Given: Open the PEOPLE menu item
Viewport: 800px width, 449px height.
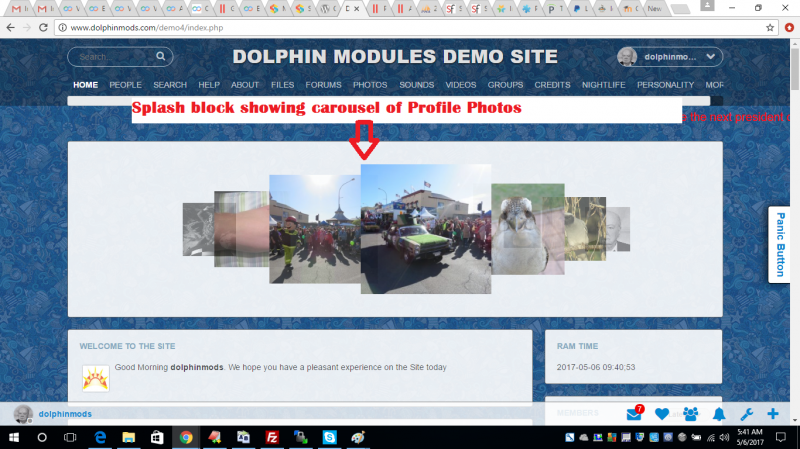Looking at the screenshot, I should click(x=126, y=85).
